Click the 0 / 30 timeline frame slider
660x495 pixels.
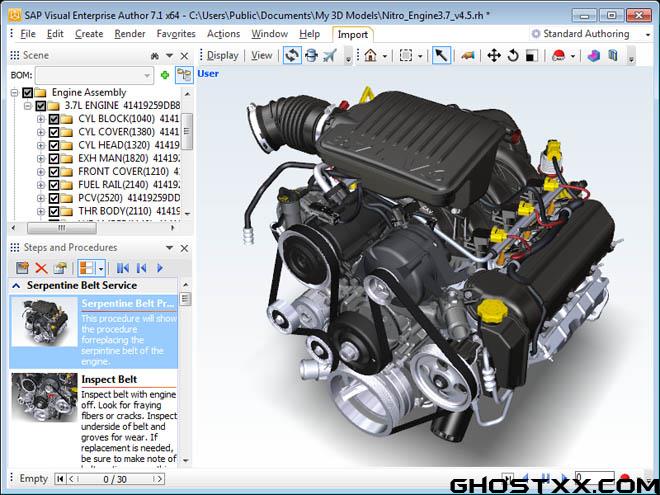pyautogui.click(x=115, y=479)
